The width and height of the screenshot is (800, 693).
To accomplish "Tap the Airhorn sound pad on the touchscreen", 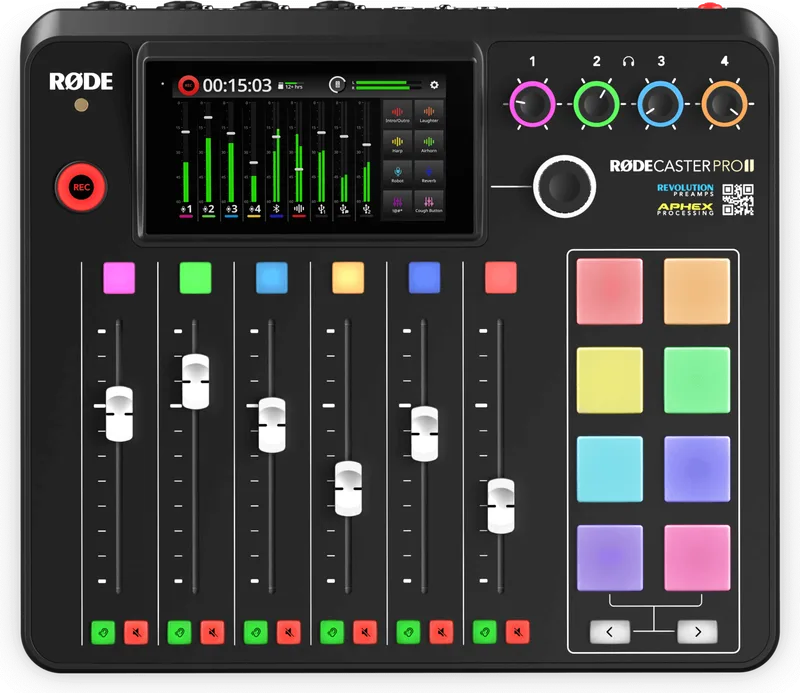I will tap(429, 144).
